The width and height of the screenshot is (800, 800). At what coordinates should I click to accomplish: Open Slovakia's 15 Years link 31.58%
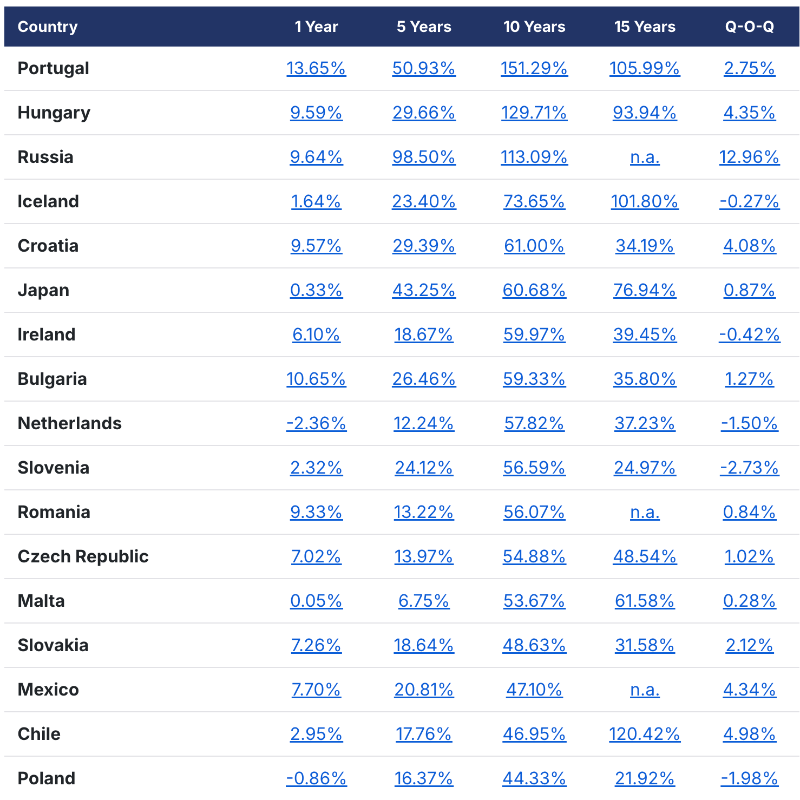(x=644, y=645)
